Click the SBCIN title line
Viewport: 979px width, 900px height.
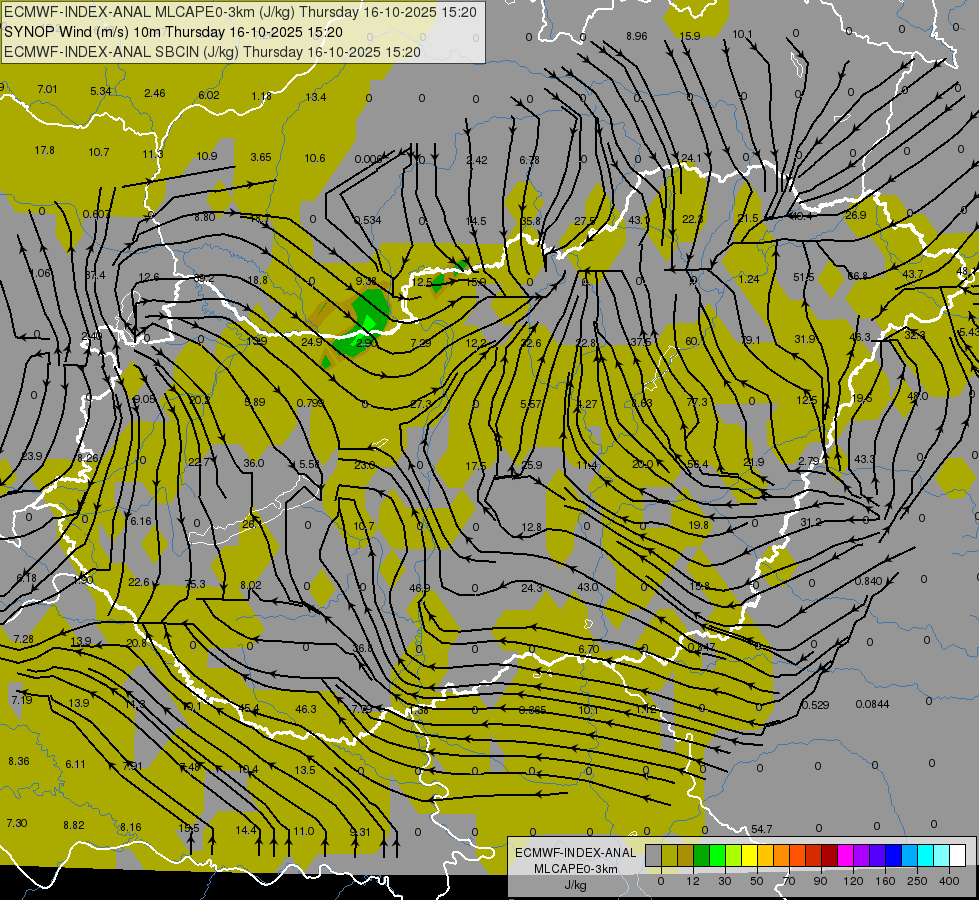tap(212, 52)
